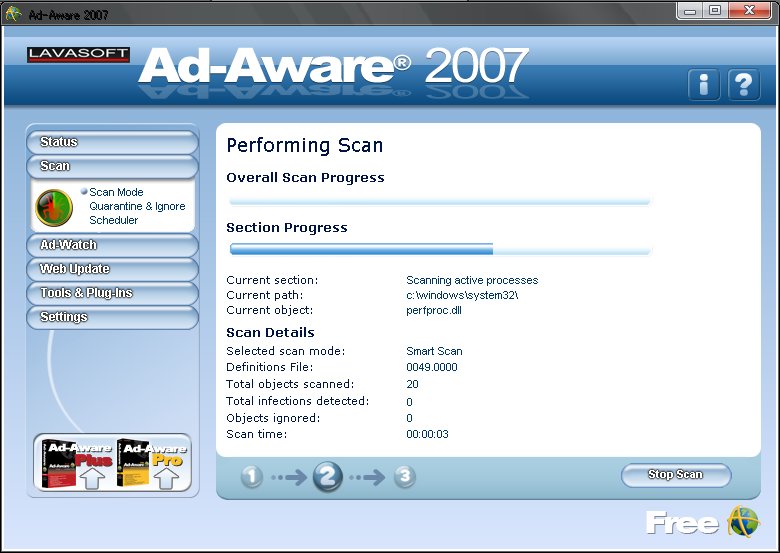Viewport: 780px width, 553px height.
Task: Click the step 2 circle indicator
Action: click(327, 477)
